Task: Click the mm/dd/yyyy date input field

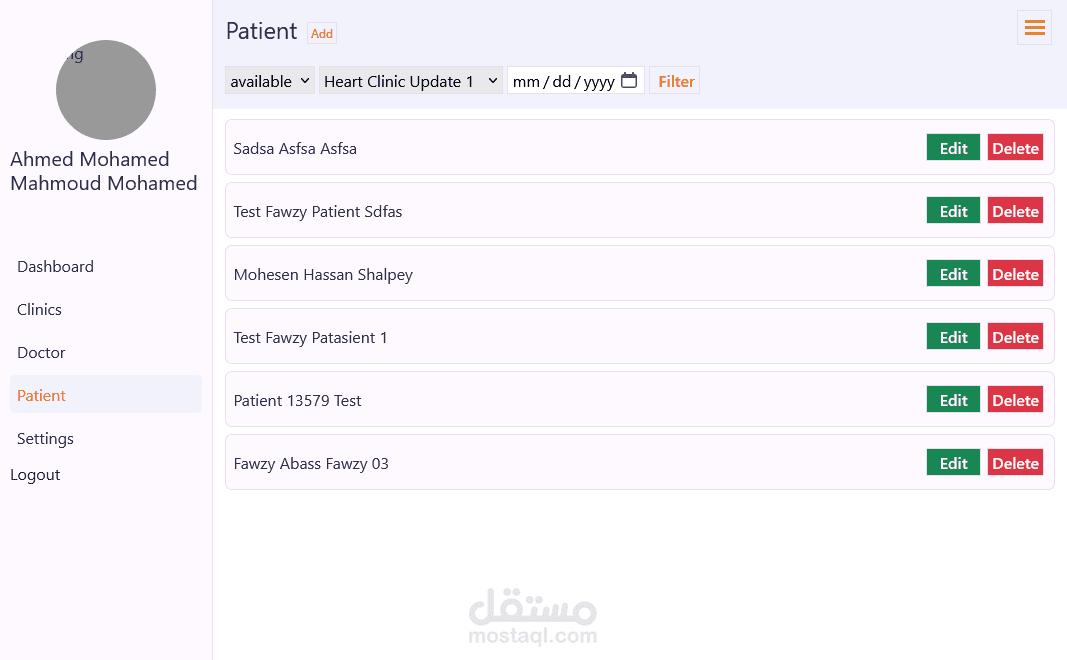Action: tap(563, 81)
